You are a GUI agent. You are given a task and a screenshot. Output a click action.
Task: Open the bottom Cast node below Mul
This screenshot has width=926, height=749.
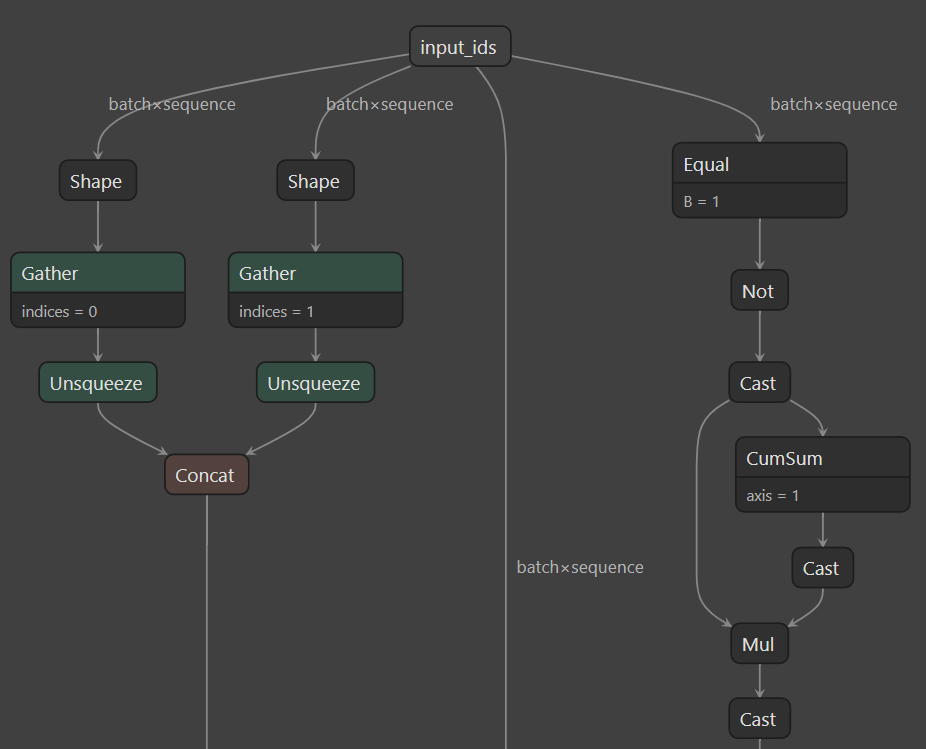coord(759,718)
